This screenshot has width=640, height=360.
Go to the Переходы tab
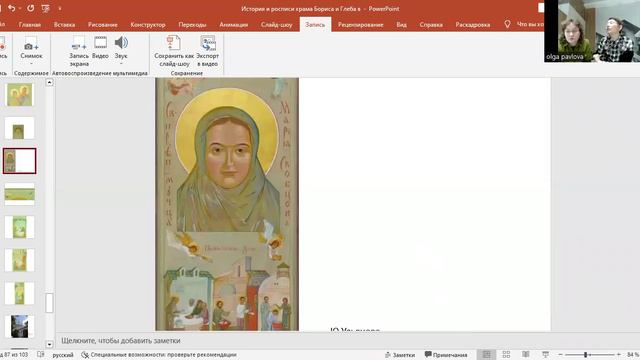192,24
